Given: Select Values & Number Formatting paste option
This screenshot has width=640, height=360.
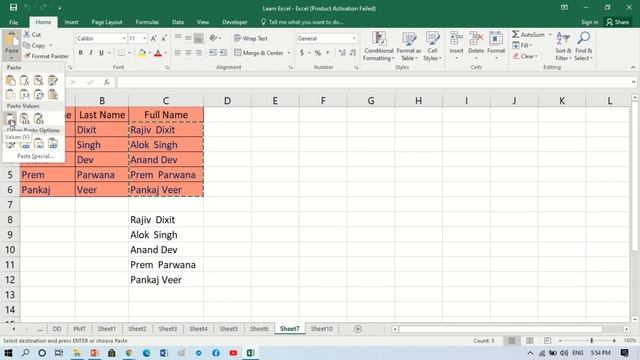Looking at the screenshot, I should tap(24, 119).
